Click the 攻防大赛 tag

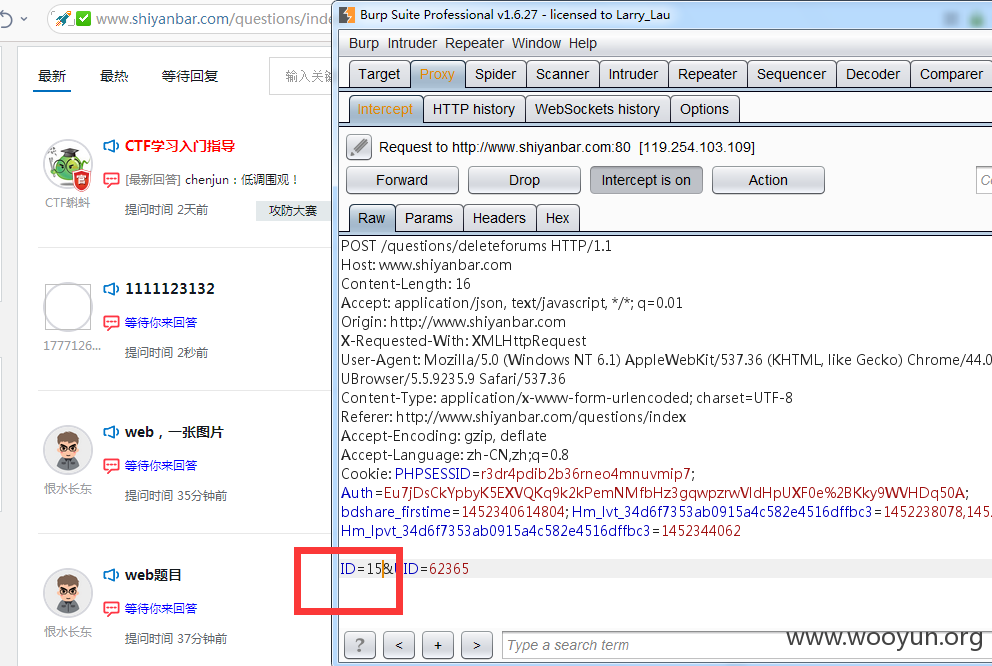pyautogui.click(x=293, y=211)
